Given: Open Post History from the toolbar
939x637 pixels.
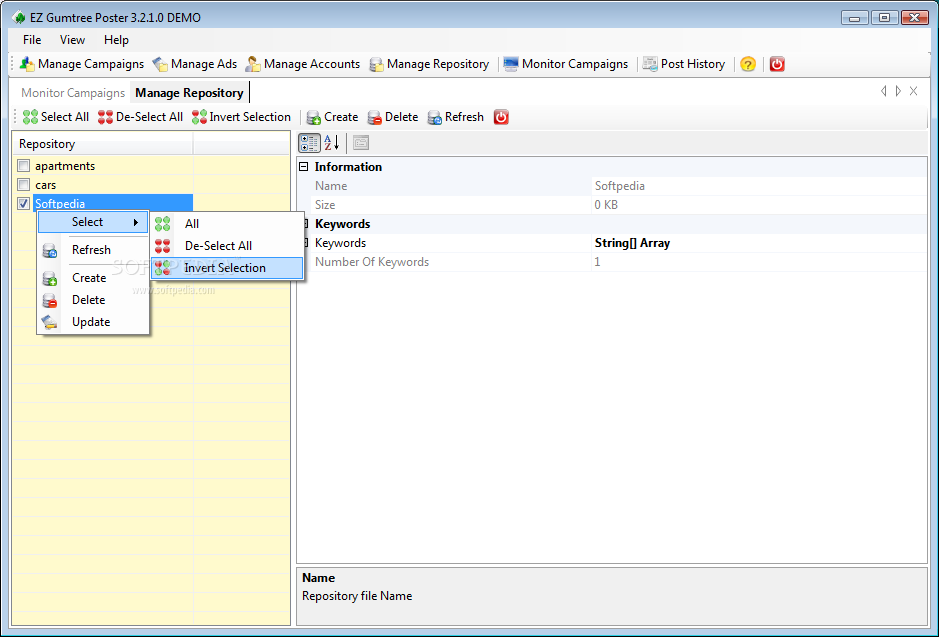Looking at the screenshot, I should (x=684, y=64).
